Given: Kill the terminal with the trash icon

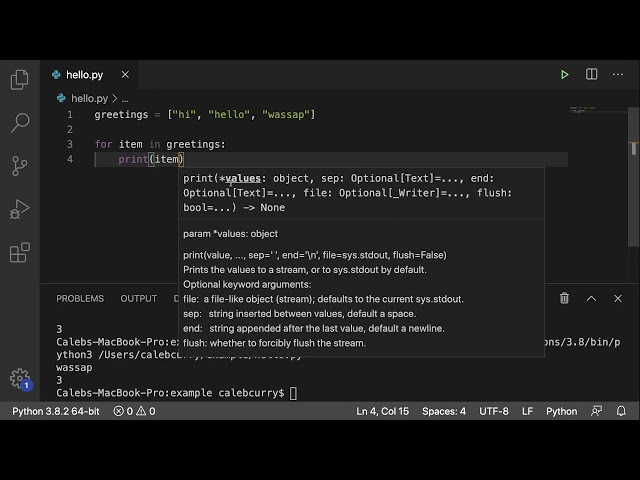Looking at the screenshot, I should click(564, 298).
